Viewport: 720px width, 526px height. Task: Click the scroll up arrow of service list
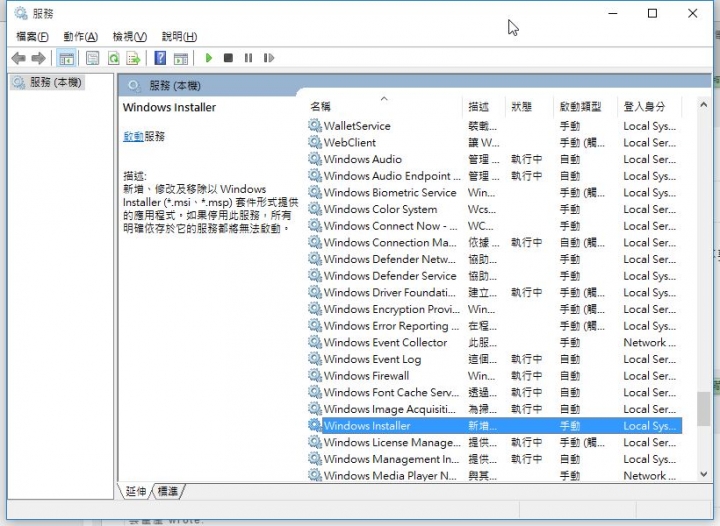coord(703,105)
